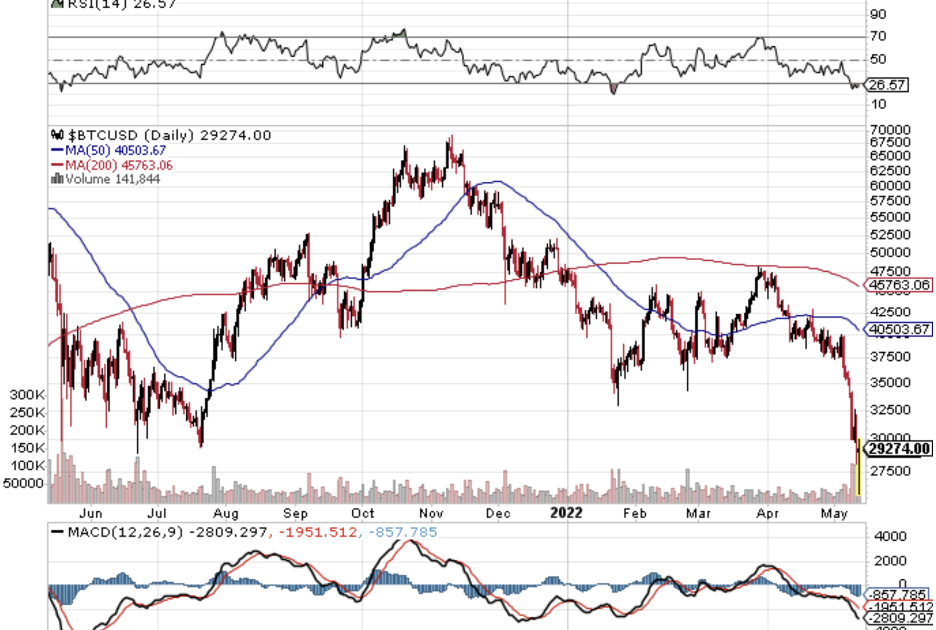Click the 45763.06 red axis price tag

pos(900,285)
